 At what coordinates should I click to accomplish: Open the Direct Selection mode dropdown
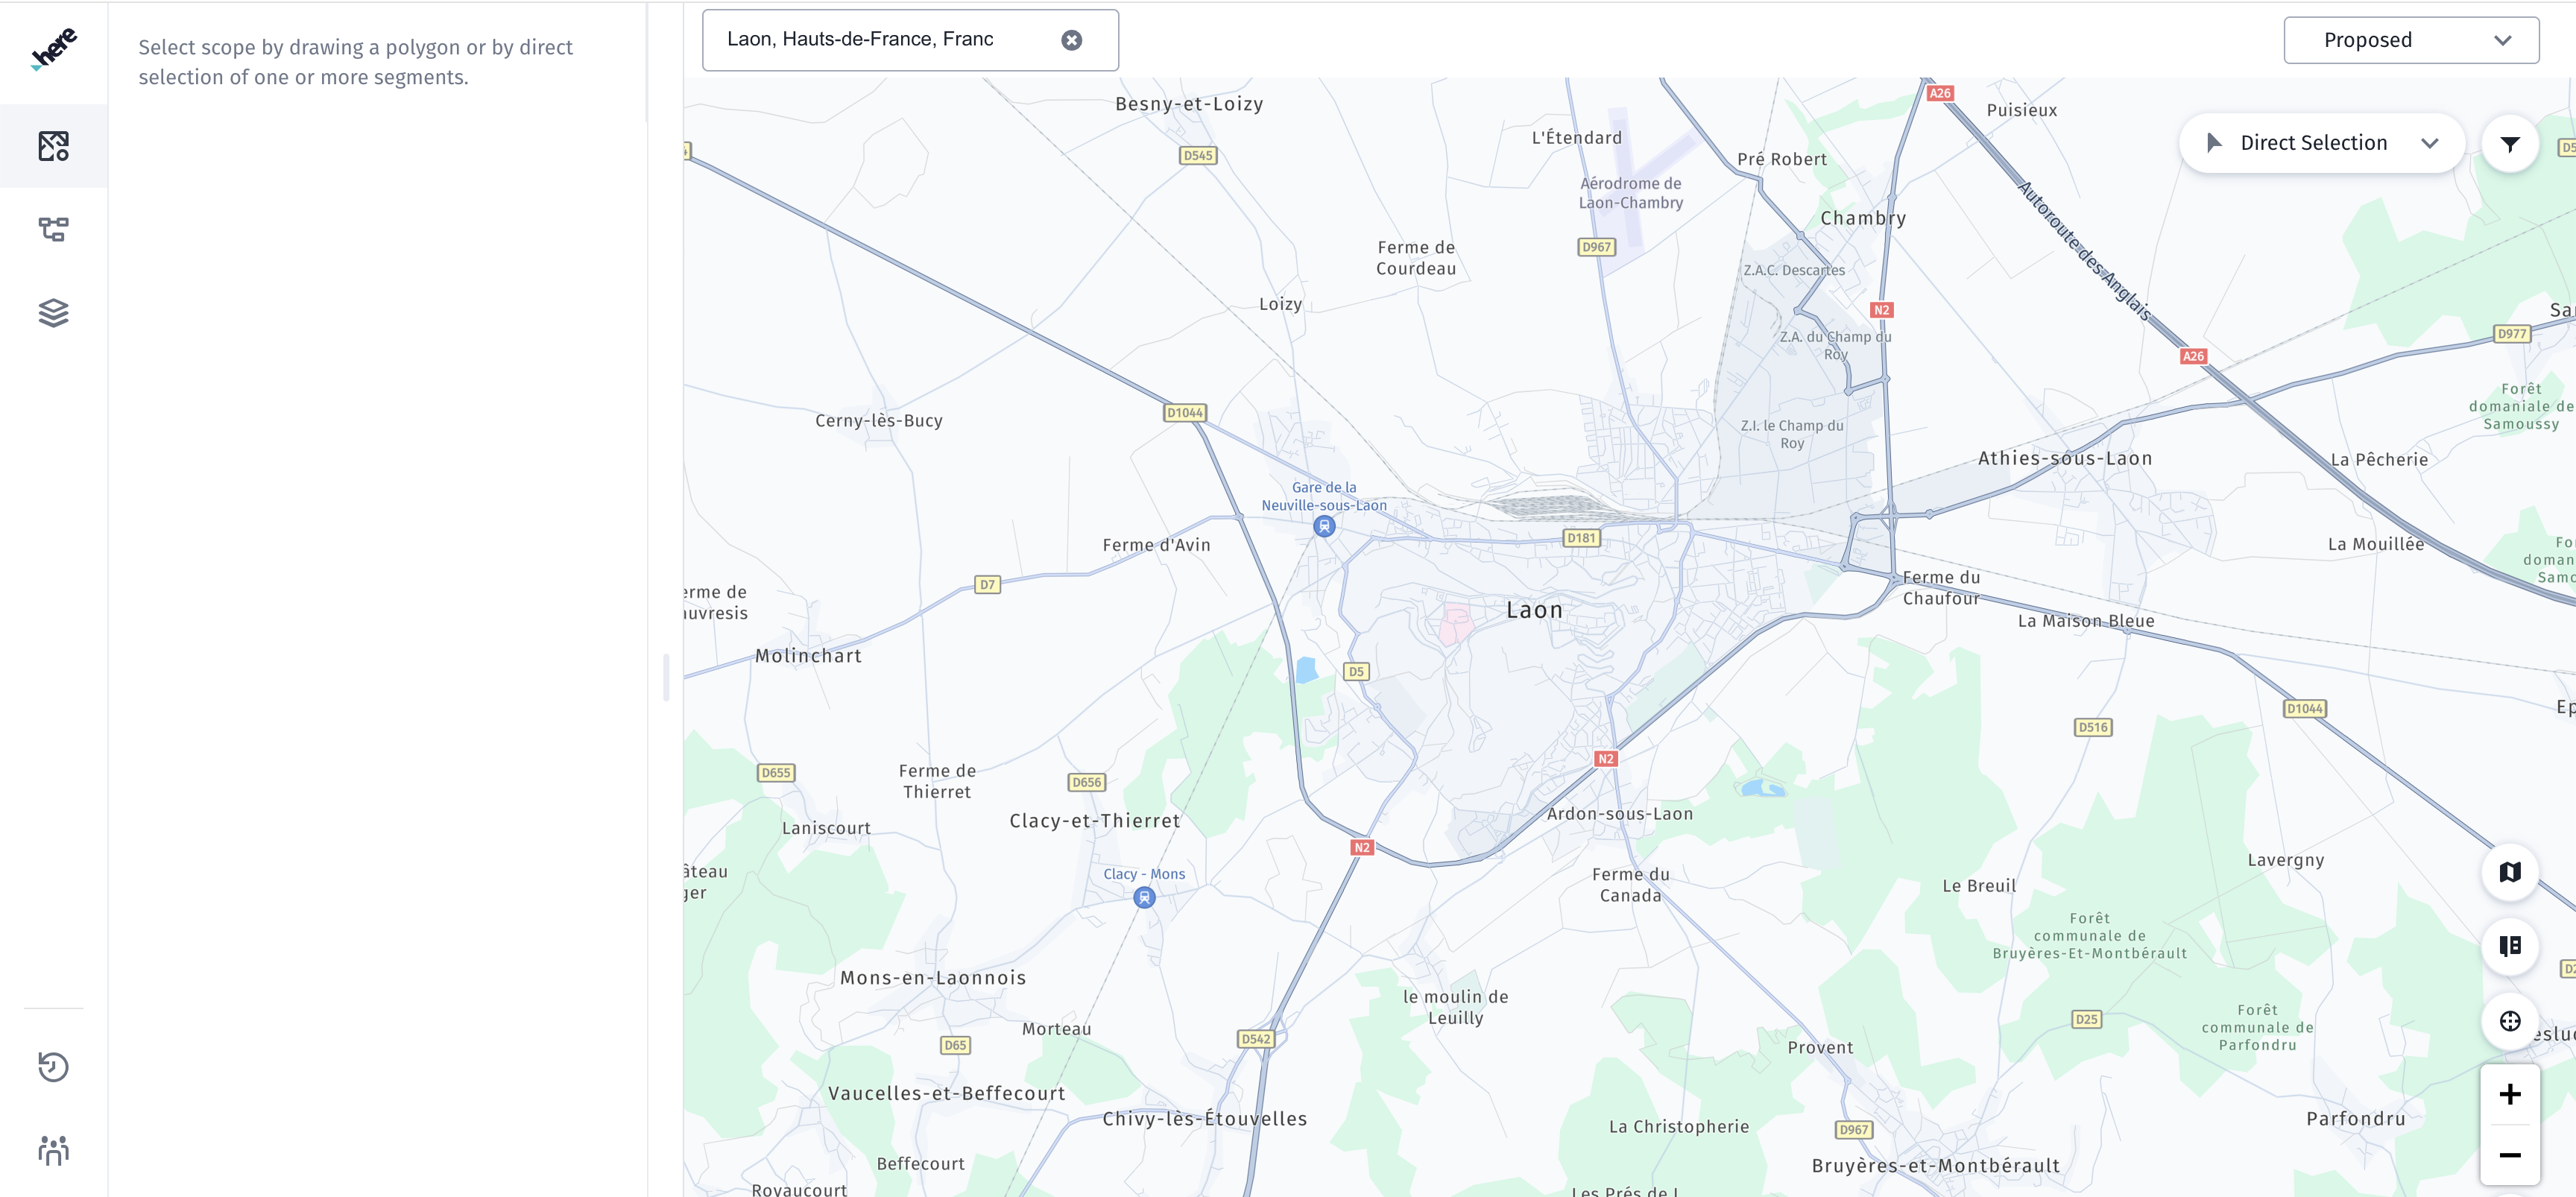(x=2321, y=143)
